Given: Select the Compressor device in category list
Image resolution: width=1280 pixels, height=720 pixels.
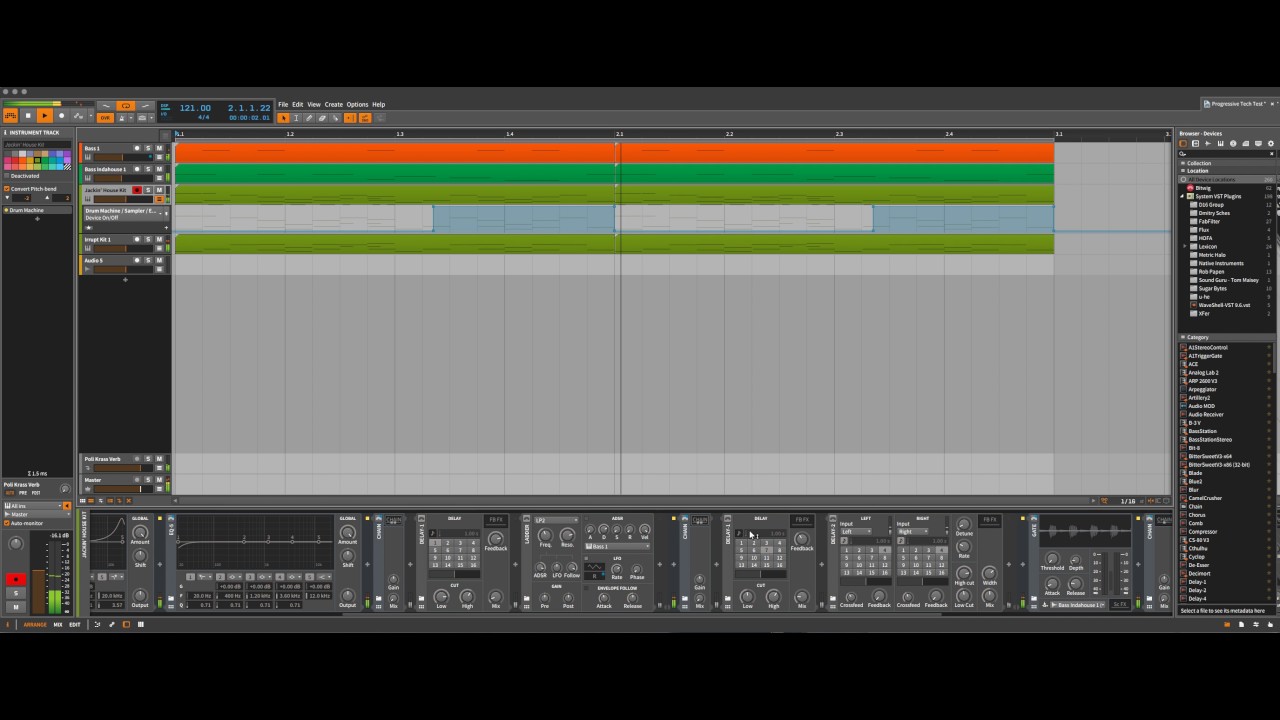Looking at the screenshot, I should [1202, 532].
